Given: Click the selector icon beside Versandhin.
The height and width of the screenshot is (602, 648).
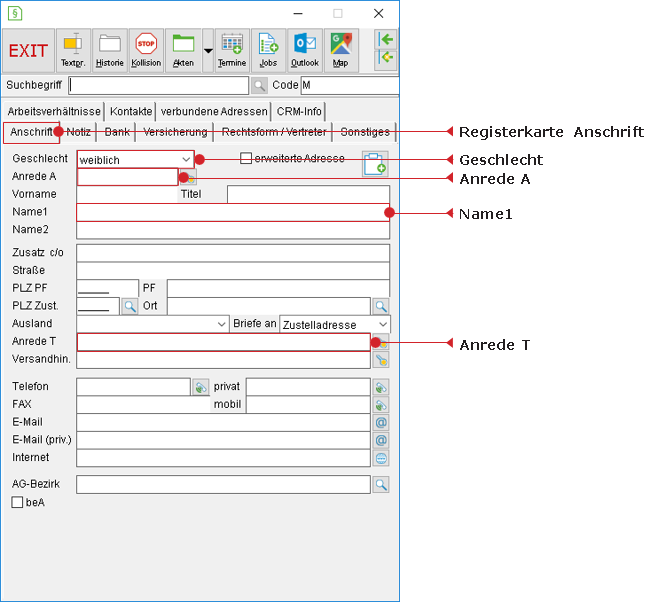Looking at the screenshot, I should 381,360.
